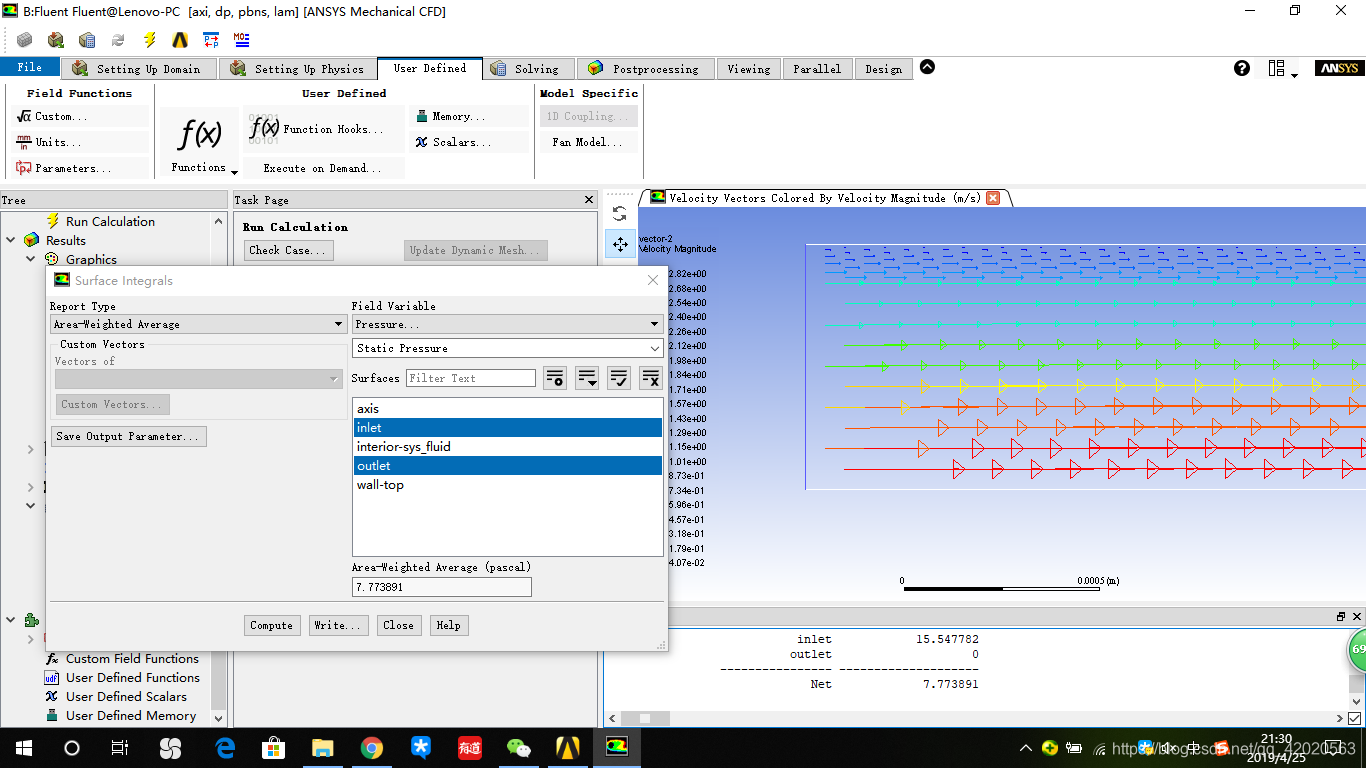The image size is (1366, 768).
Task: Close the Task Page panel
Action: pyautogui.click(x=589, y=200)
